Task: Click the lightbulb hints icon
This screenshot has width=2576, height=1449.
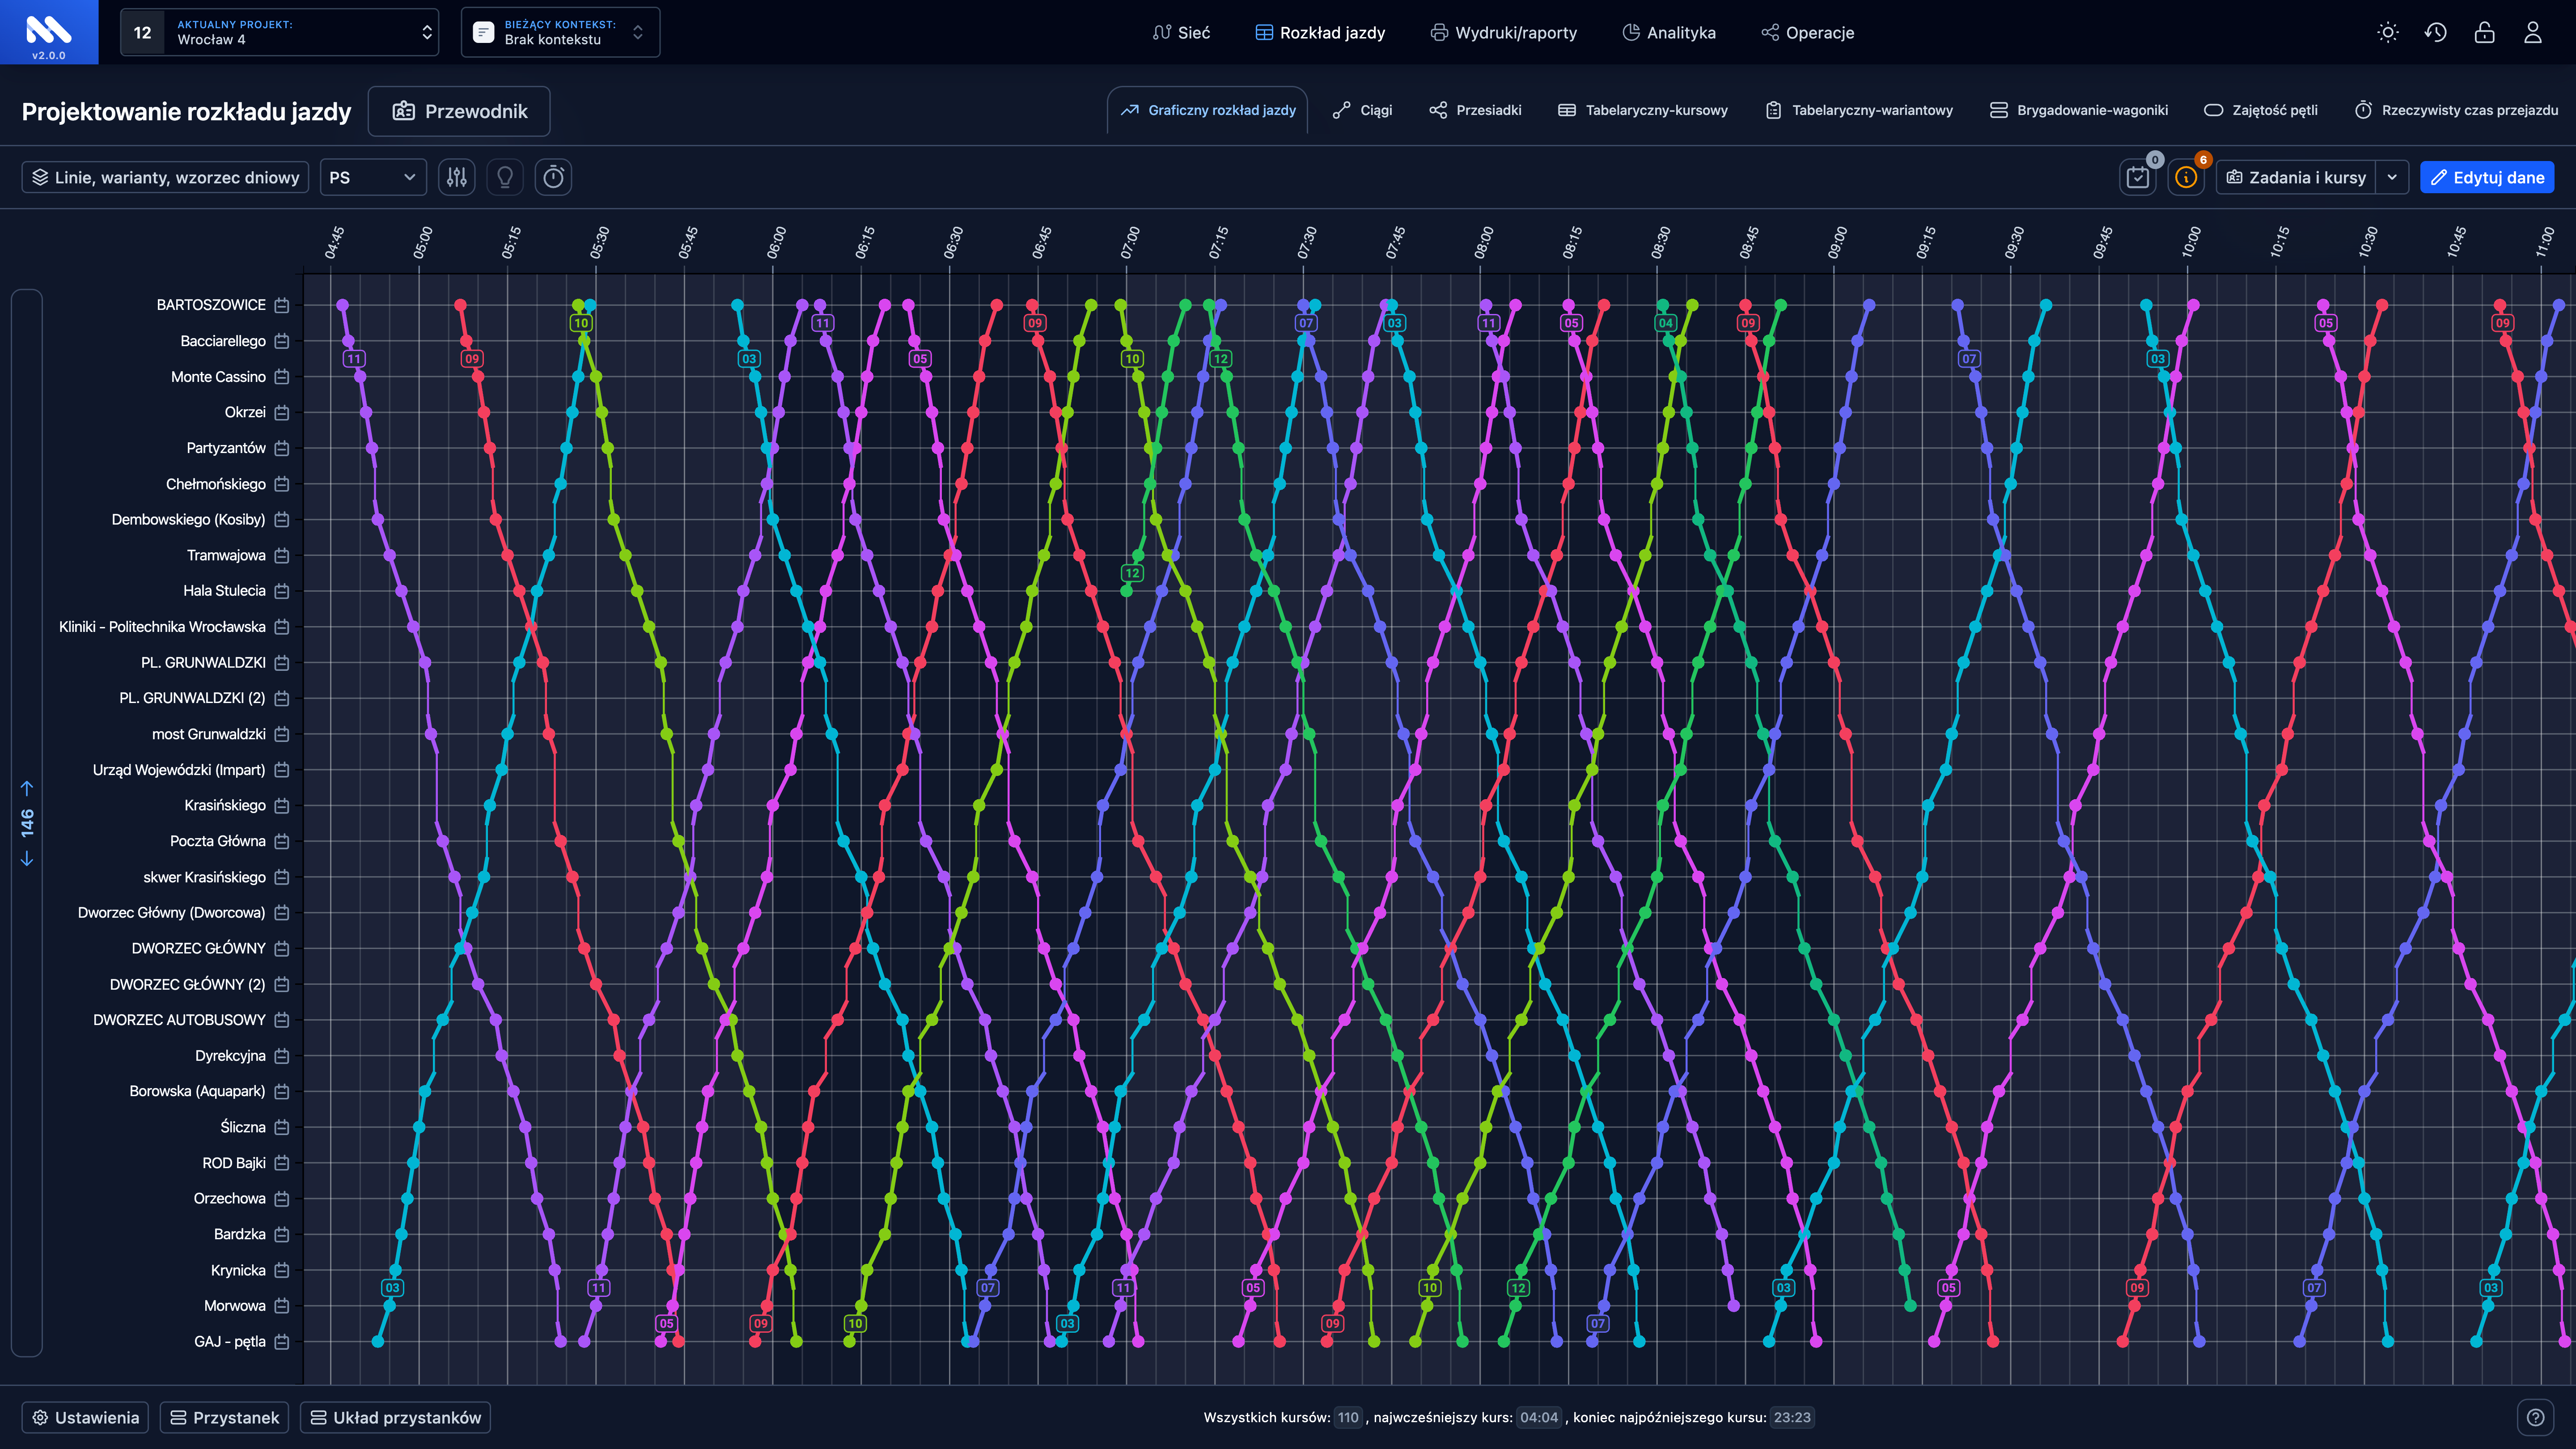Action: (x=505, y=177)
